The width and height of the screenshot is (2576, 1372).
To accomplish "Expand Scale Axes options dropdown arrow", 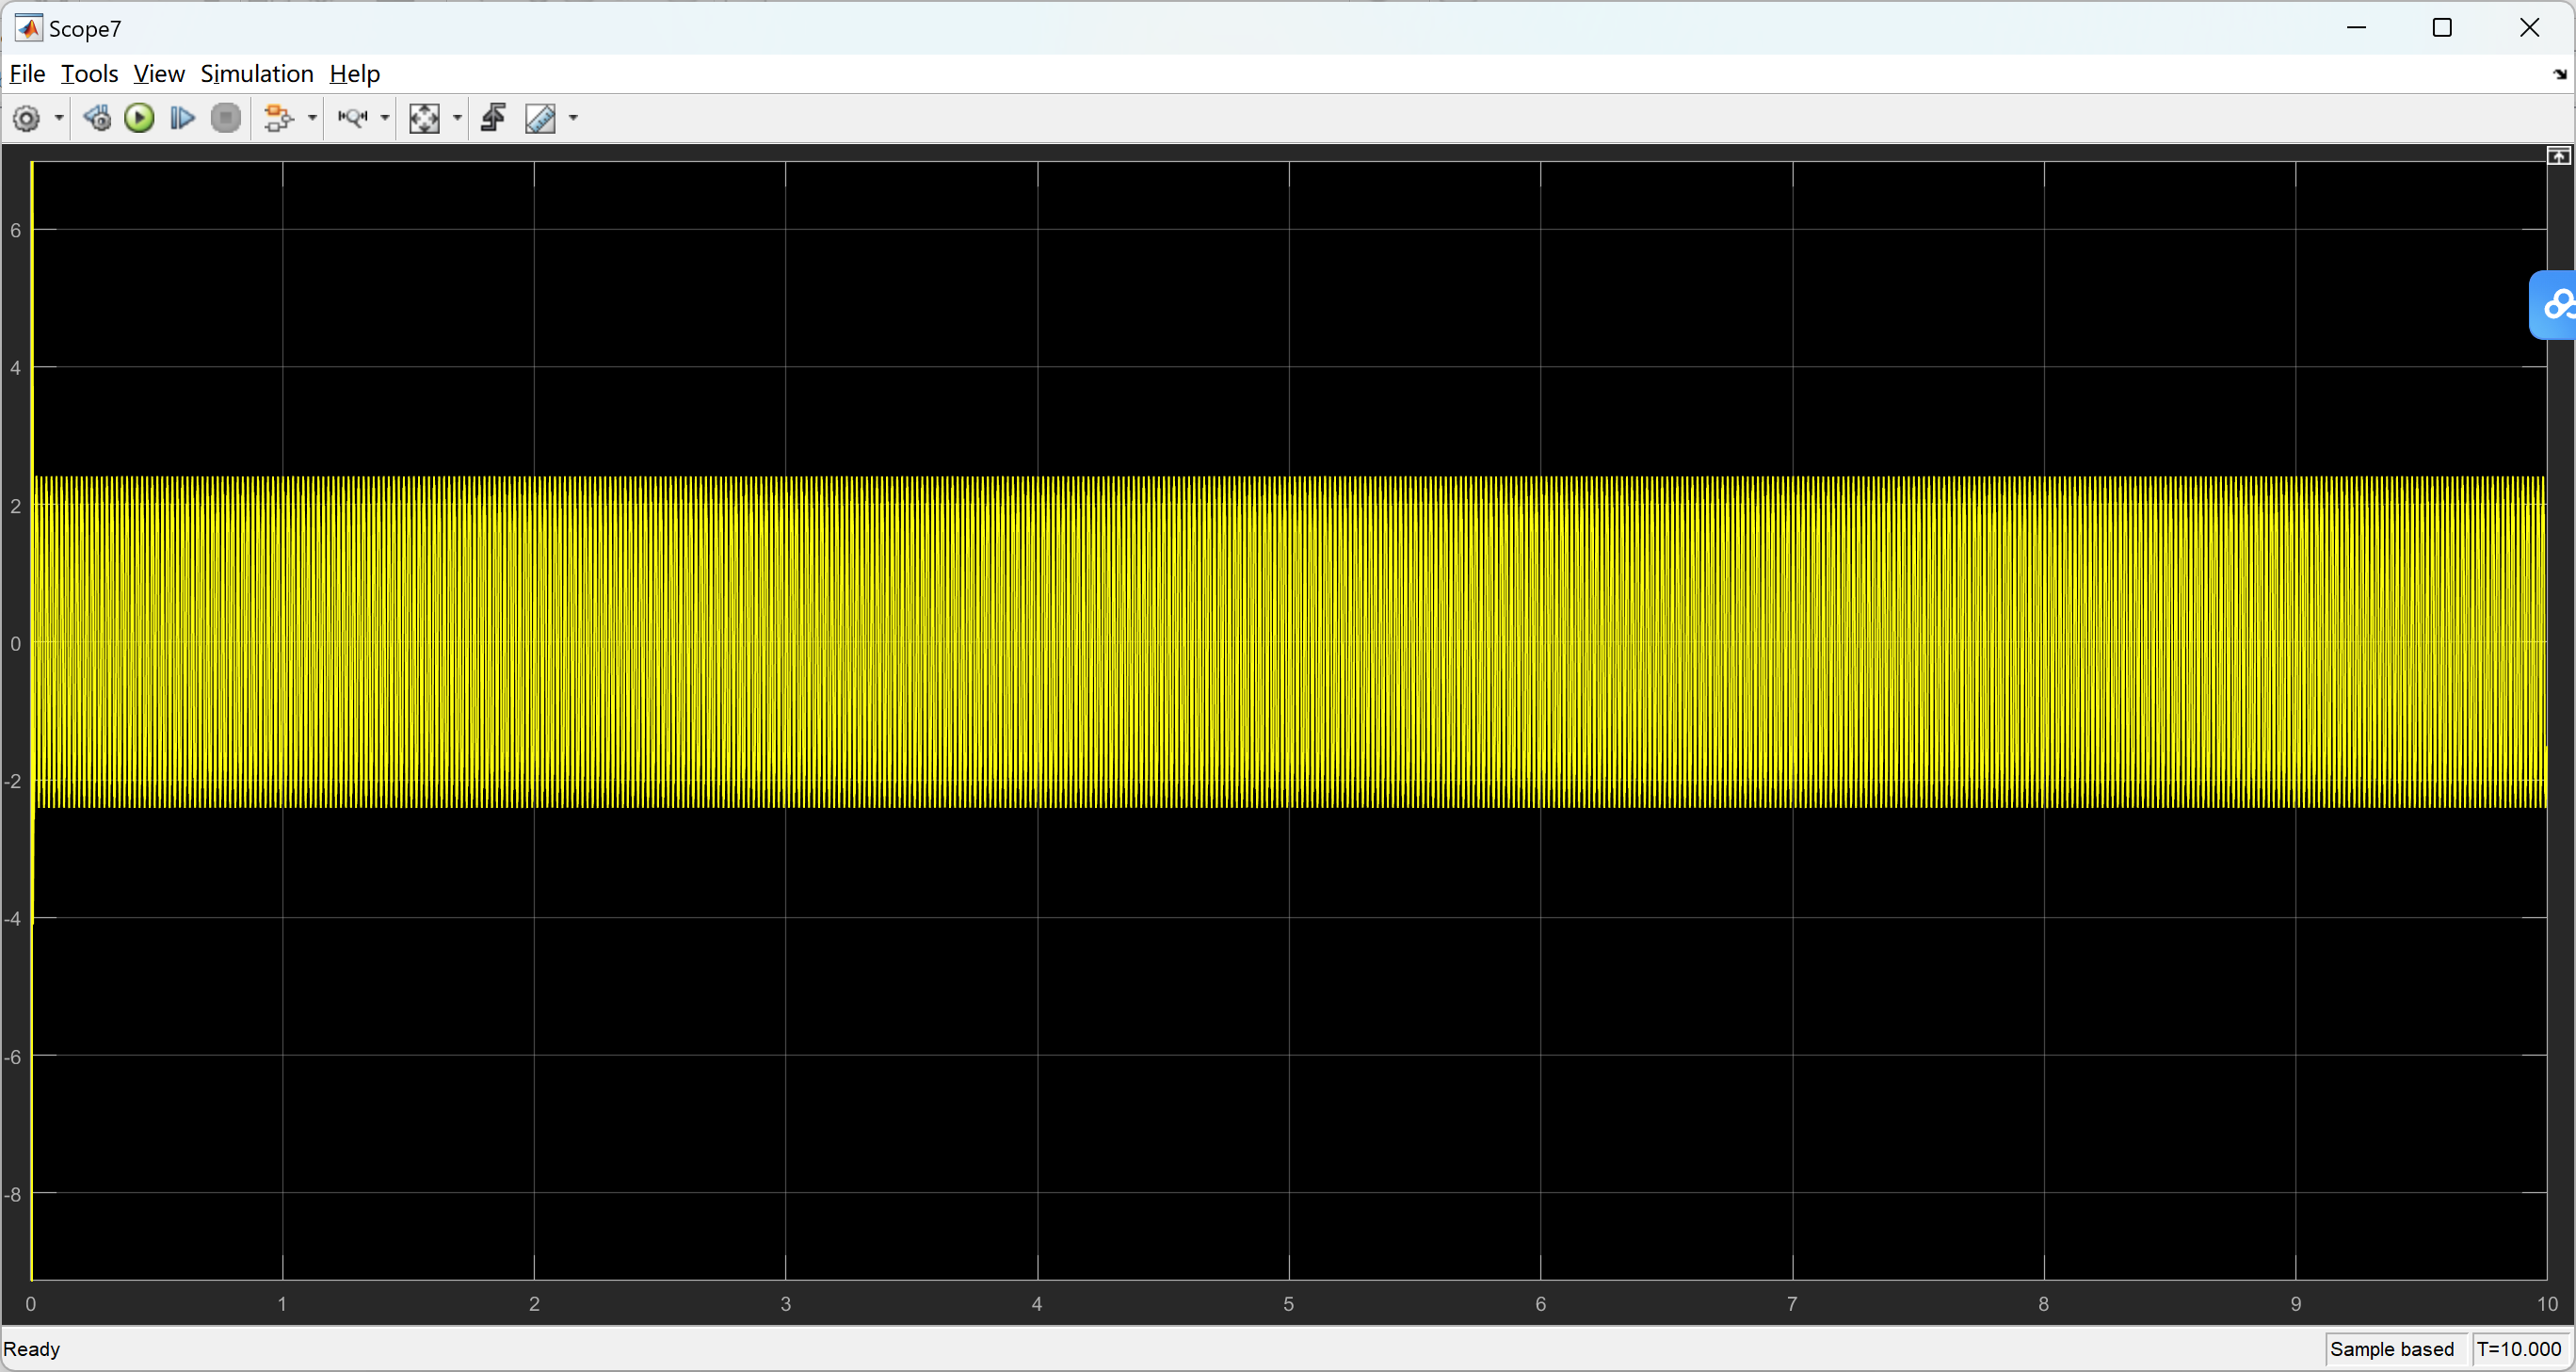I will [457, 119].
